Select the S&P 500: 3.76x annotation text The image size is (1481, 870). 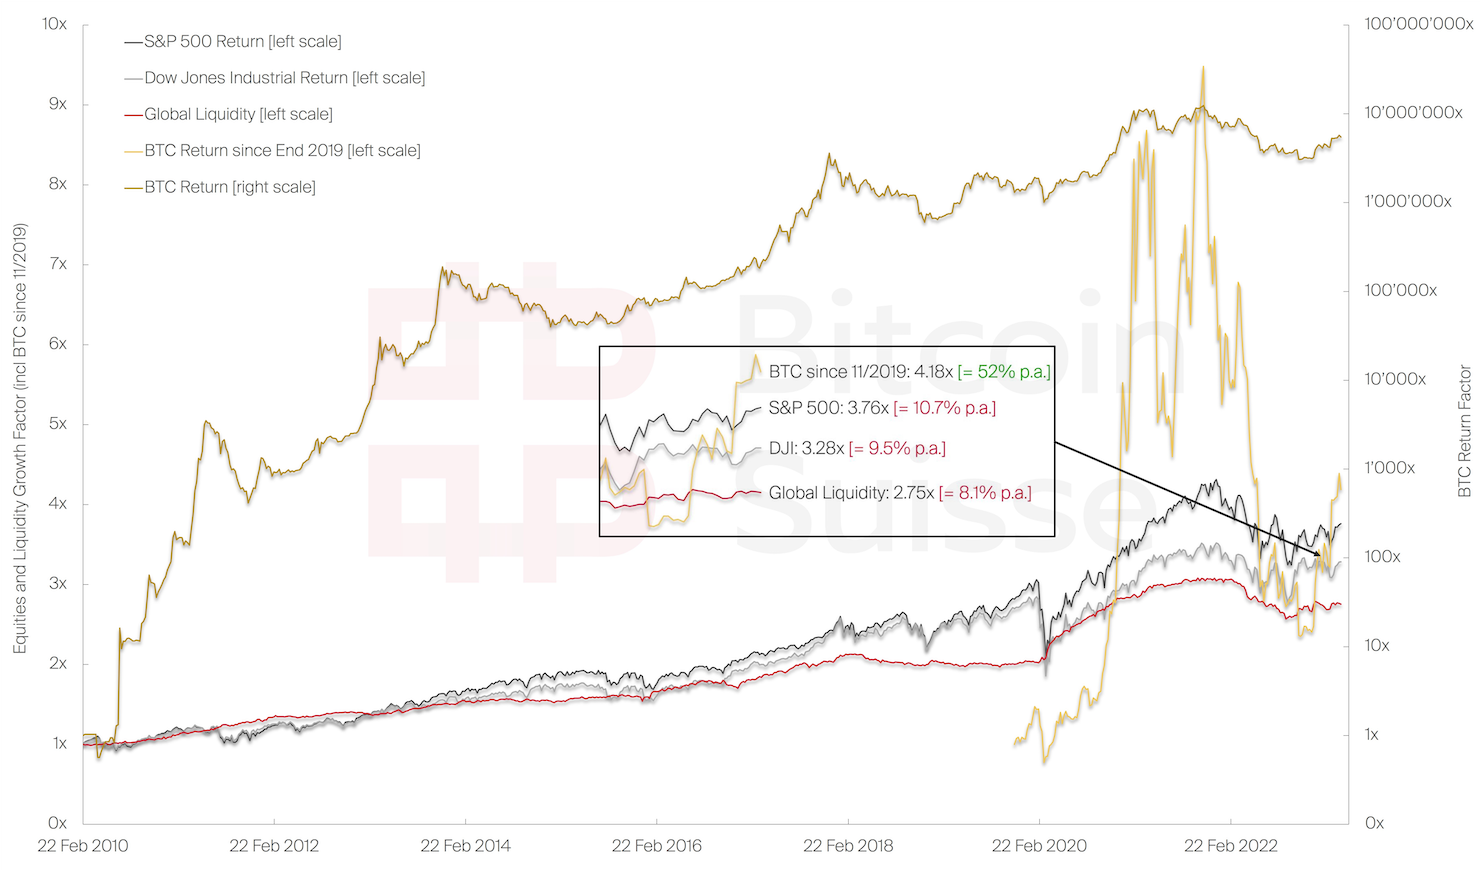(828, 408)
